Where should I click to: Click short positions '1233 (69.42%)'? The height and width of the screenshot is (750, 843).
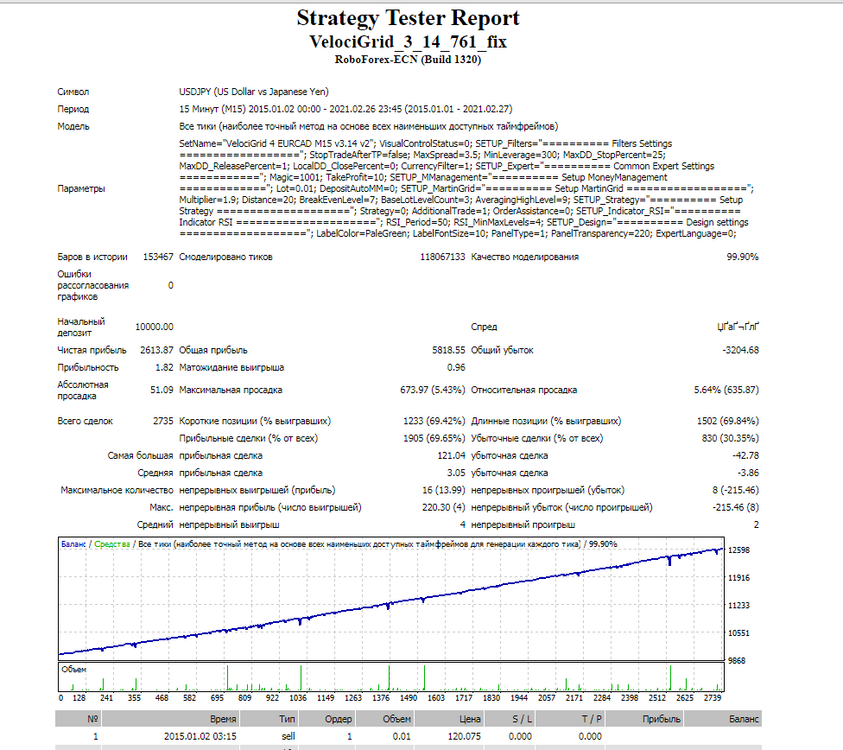click(434, 421)
